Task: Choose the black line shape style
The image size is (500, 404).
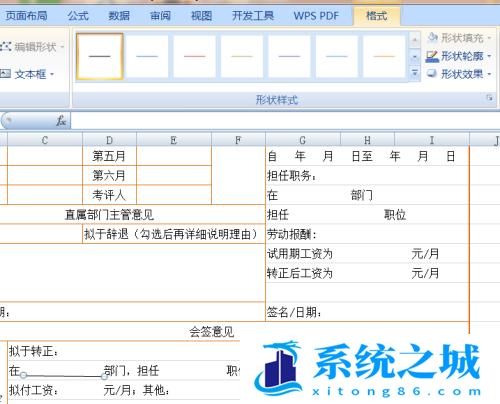Action: (x=100, y=56)
